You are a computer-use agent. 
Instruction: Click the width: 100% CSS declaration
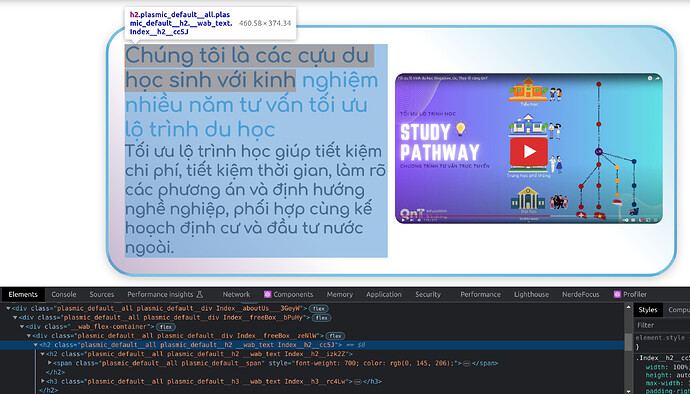(667, 367)
